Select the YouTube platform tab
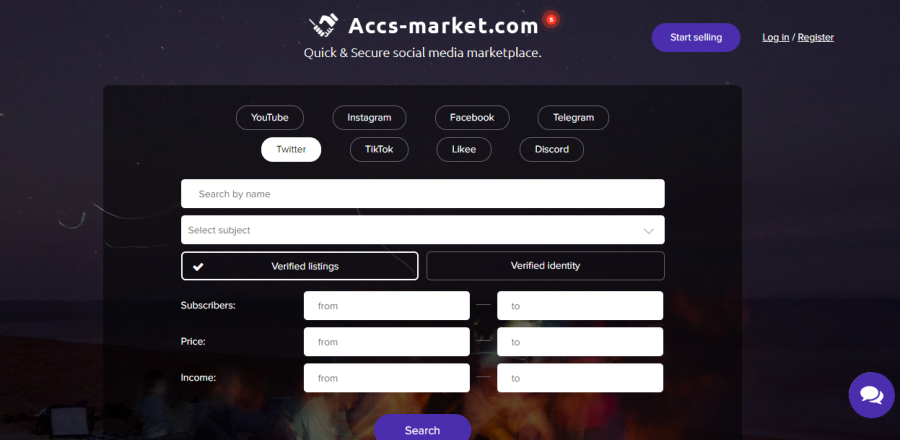Image resolution: width=900 pixels, height=440 pixels. pos(269,118)
